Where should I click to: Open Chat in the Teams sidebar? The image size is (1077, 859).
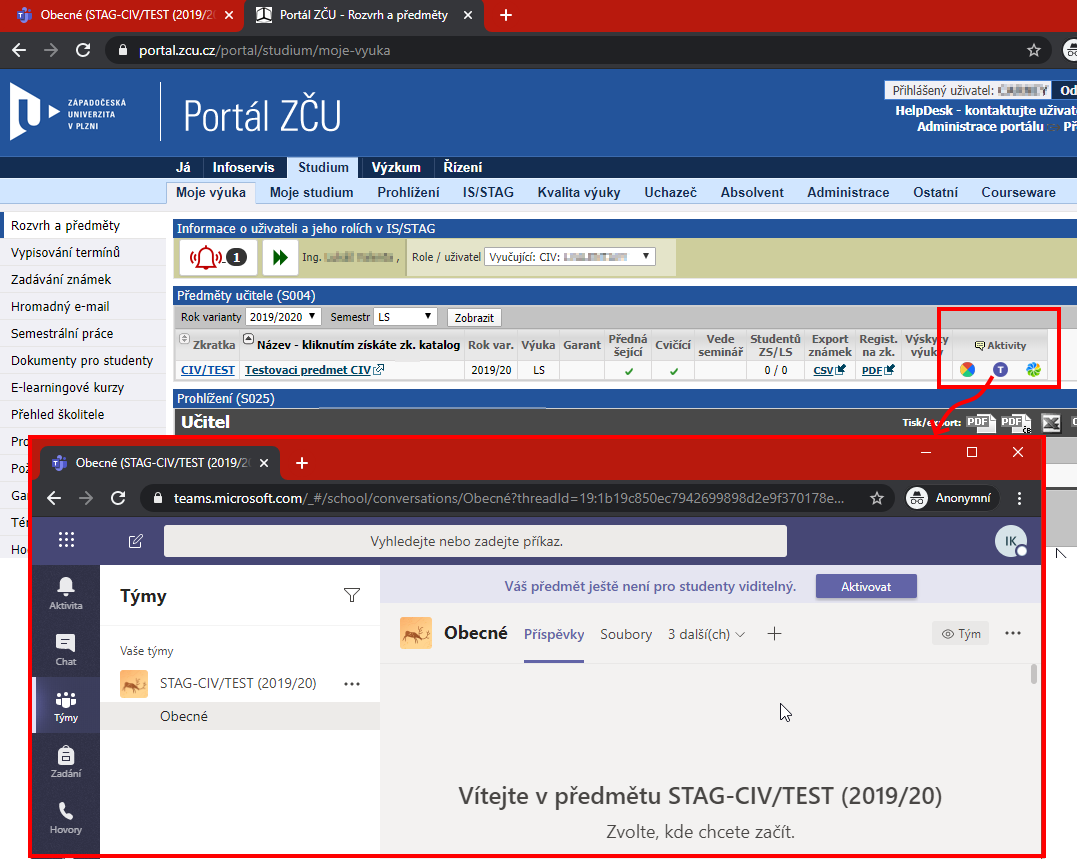(66, 650)
